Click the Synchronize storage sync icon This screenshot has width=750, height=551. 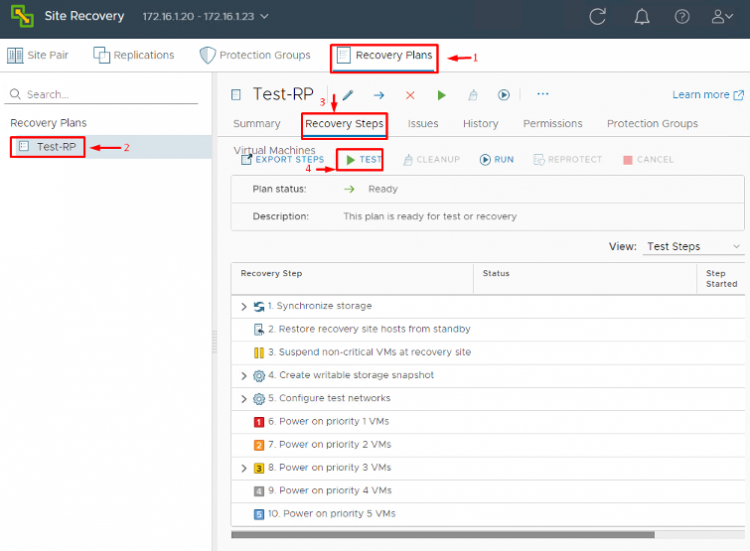(x=259, y=307)
